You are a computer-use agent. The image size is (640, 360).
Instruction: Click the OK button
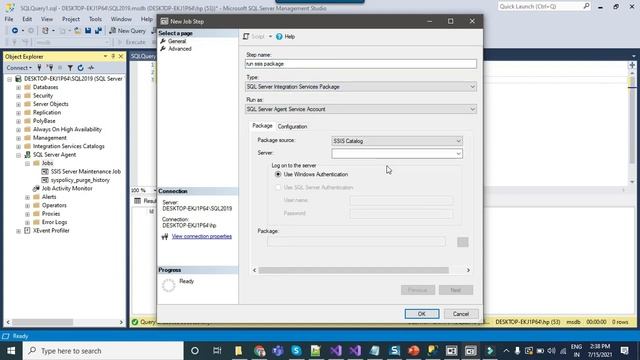tap(422, 314)
